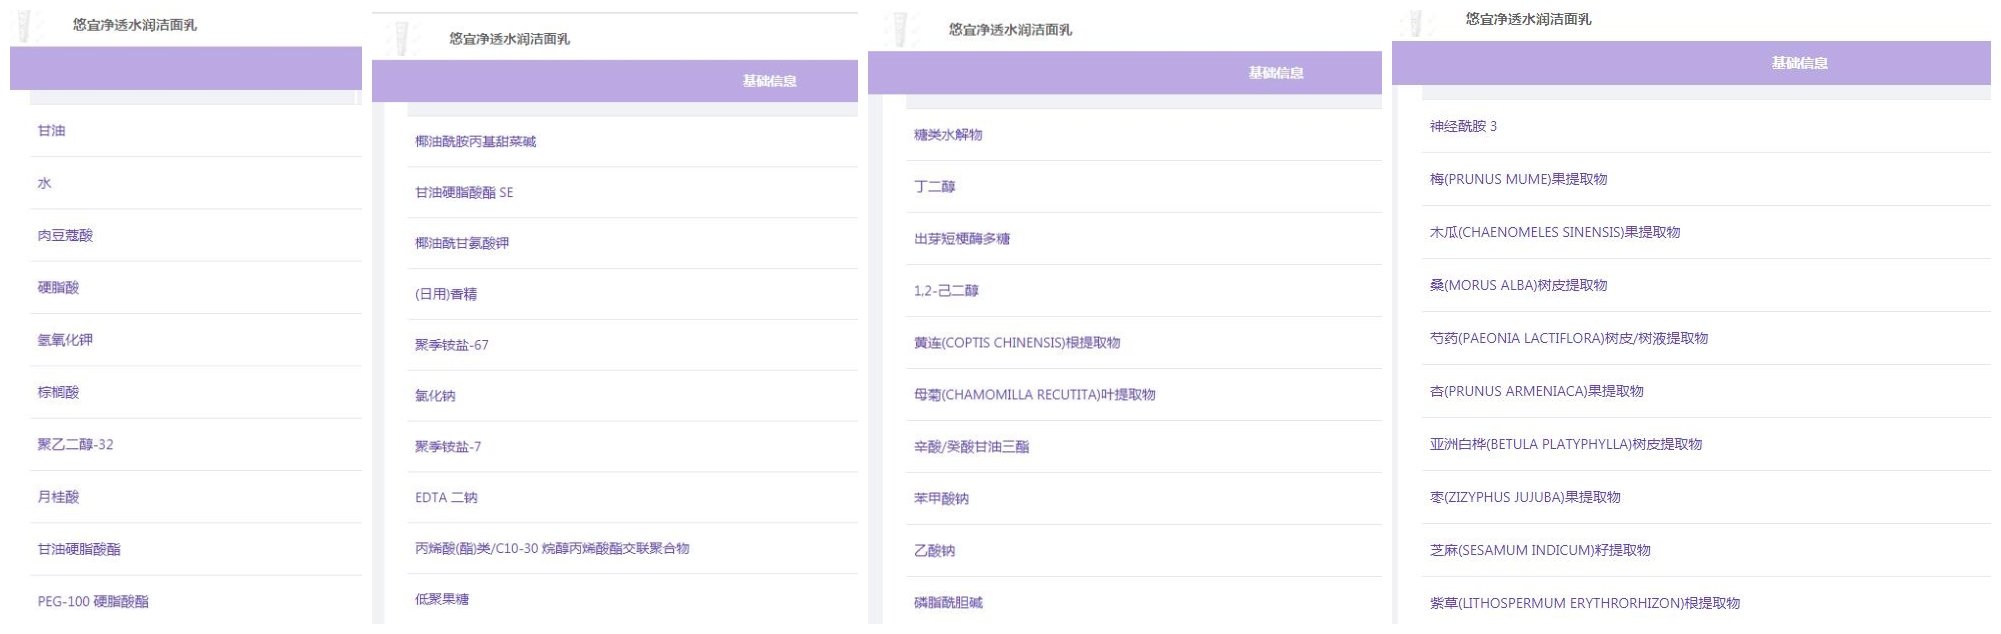Click the 聚季铵盐-67 entry
This screenshot has height=634, width=2001.
pos(451,345)
